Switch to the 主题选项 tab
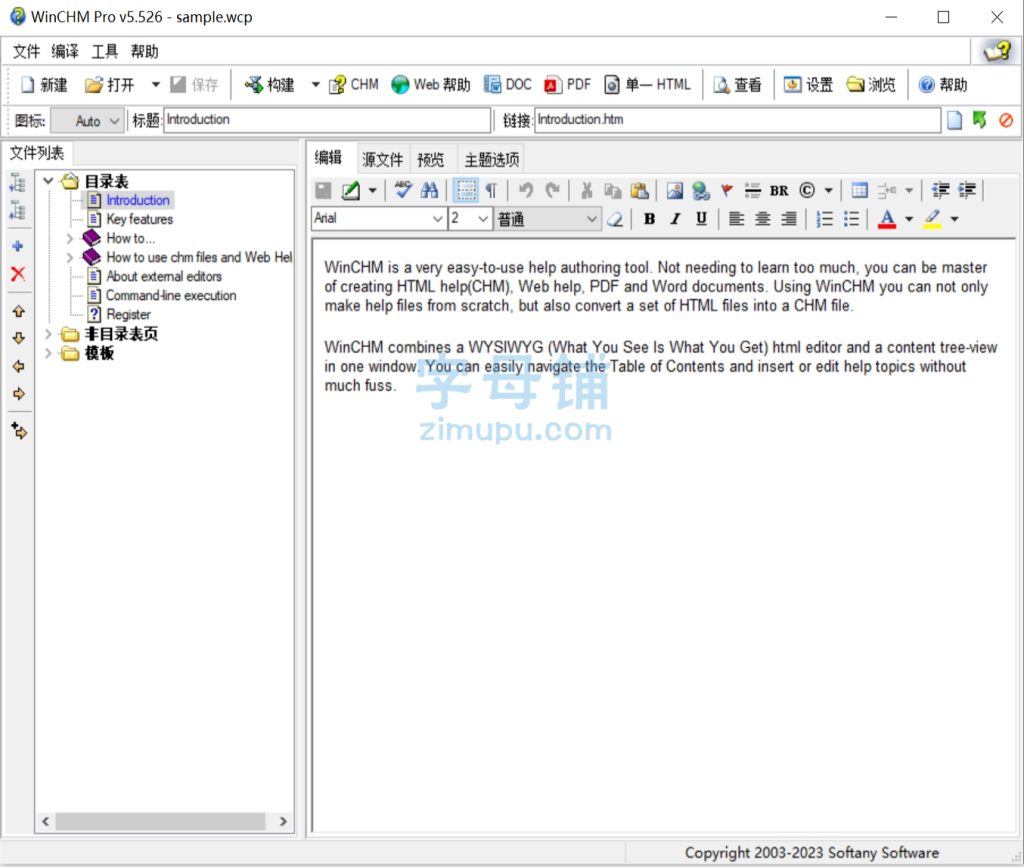 [x=492, y=159]
